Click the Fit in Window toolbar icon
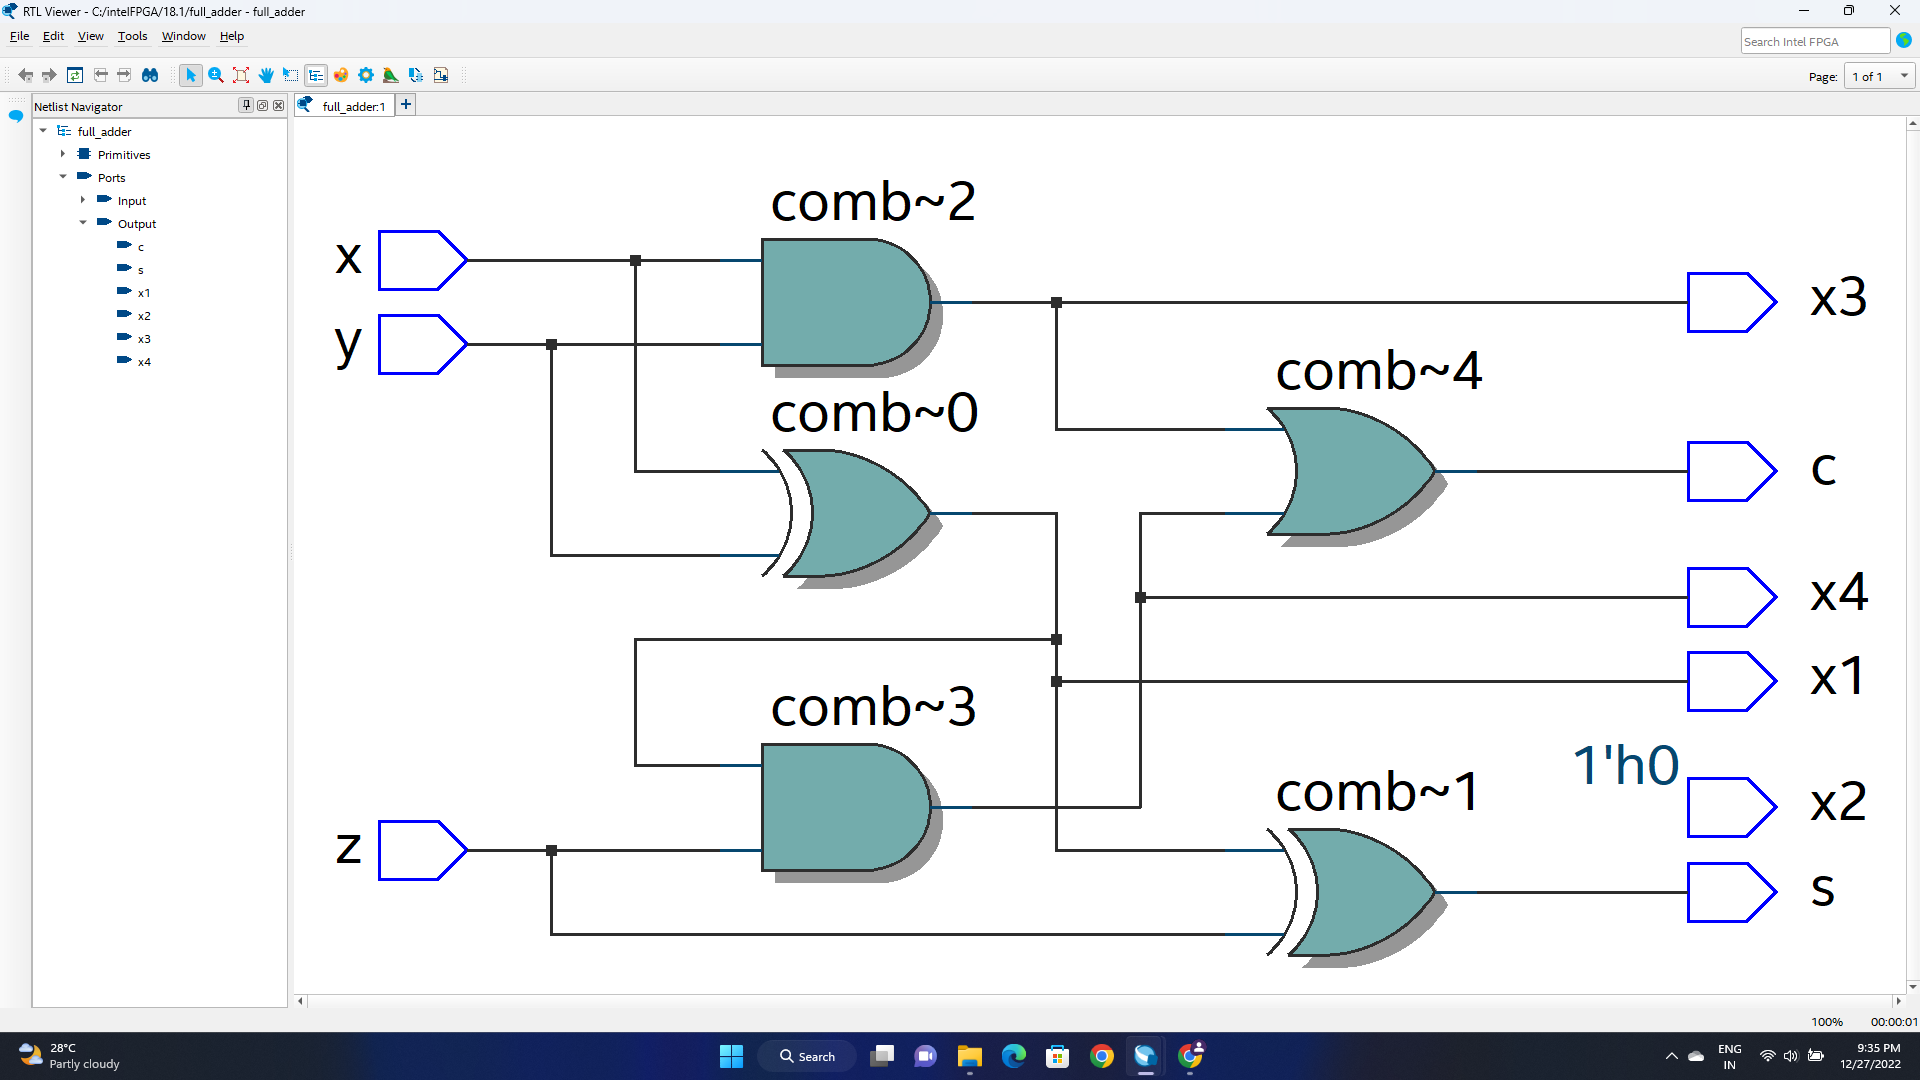 (x=241, y=75)
